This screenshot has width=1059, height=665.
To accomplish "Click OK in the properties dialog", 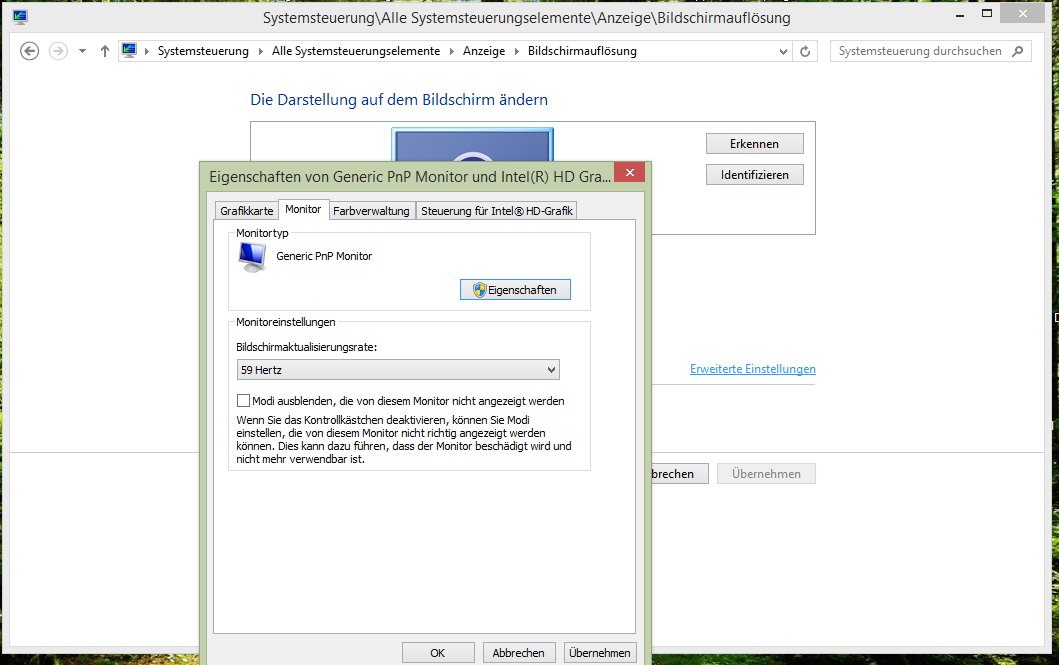I will 438,653.
